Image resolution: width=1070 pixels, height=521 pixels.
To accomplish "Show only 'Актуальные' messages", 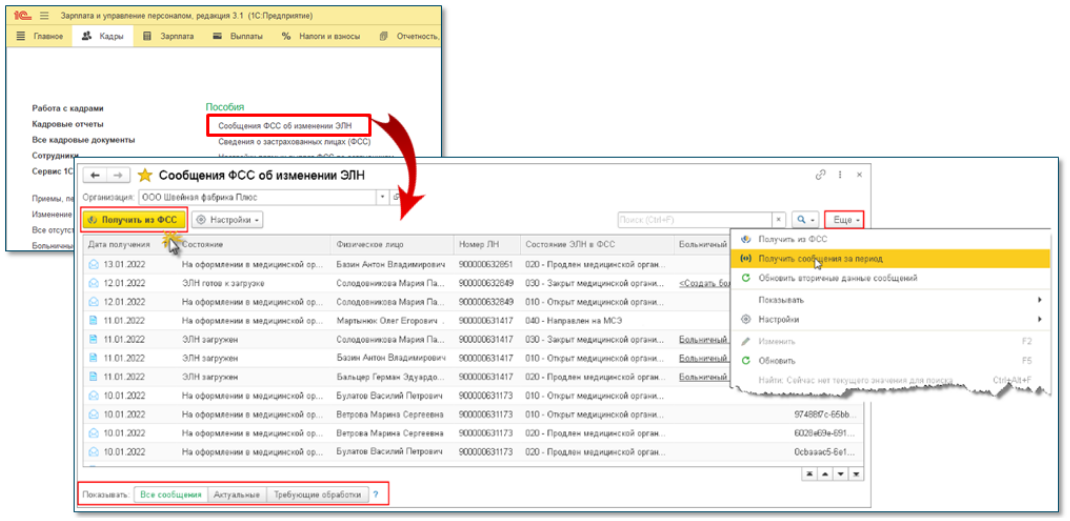I will click(x=237, y=495).
